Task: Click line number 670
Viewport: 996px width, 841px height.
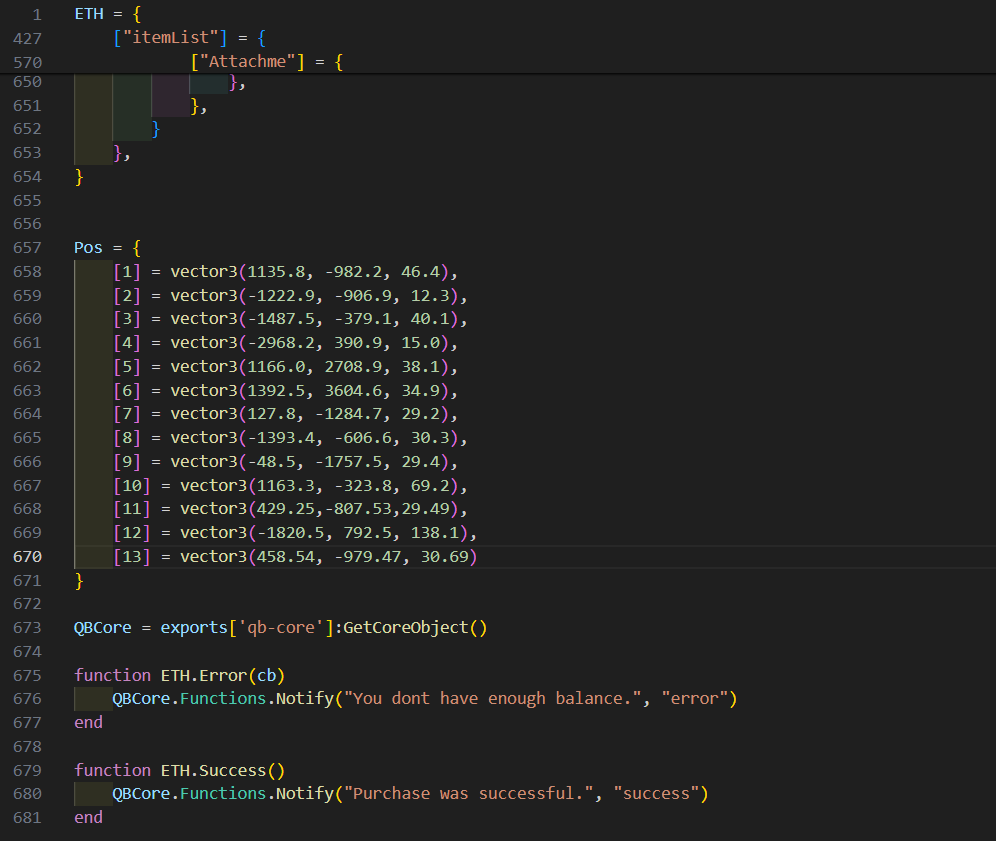Action: pyautogui.click(x=27, y=556)
